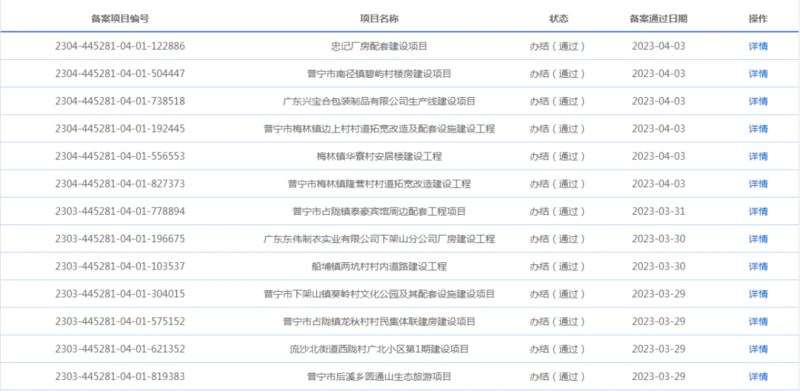800x391 pixels.
Task: View 详情 for project 2303-445281-04-01-575152
Action: [x=758, y=322]
